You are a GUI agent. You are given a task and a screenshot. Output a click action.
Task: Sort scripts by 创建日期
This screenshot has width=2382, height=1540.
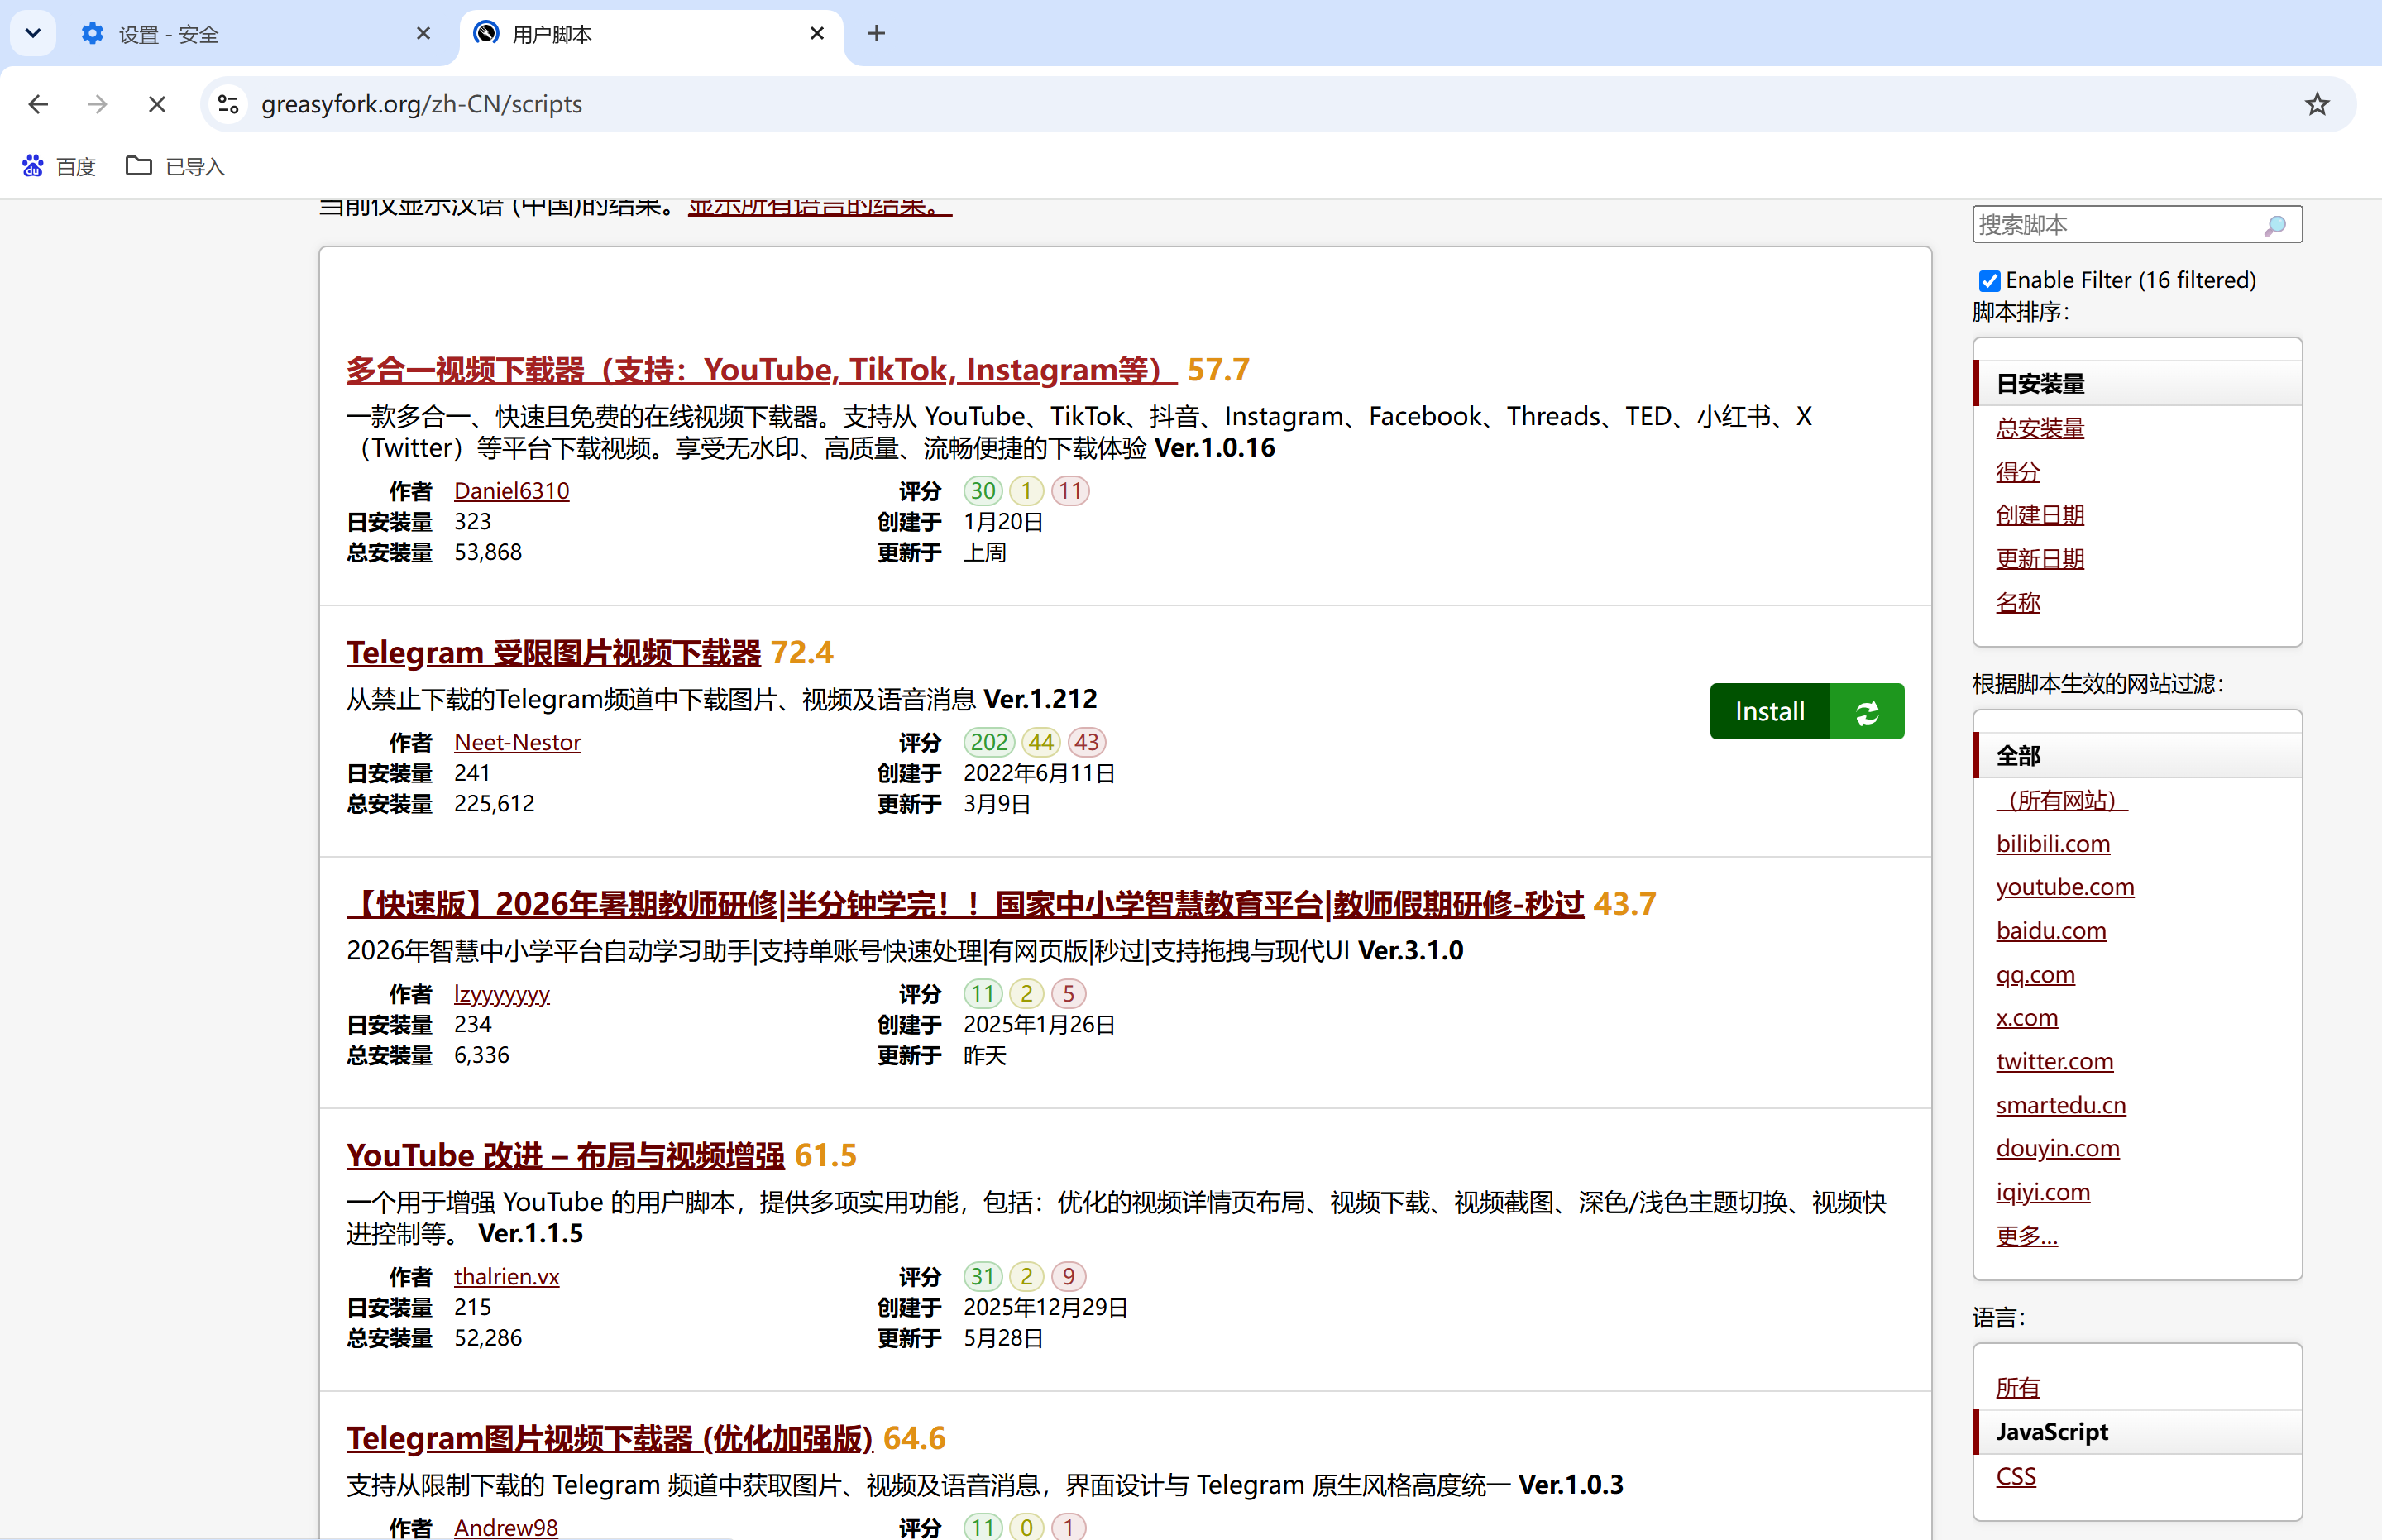click(x=2040, y=515)
